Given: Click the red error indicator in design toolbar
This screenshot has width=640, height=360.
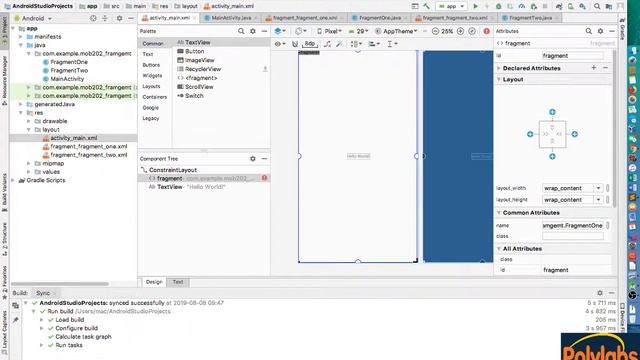Looking at the screenshot, I should (x=487, y=31).
